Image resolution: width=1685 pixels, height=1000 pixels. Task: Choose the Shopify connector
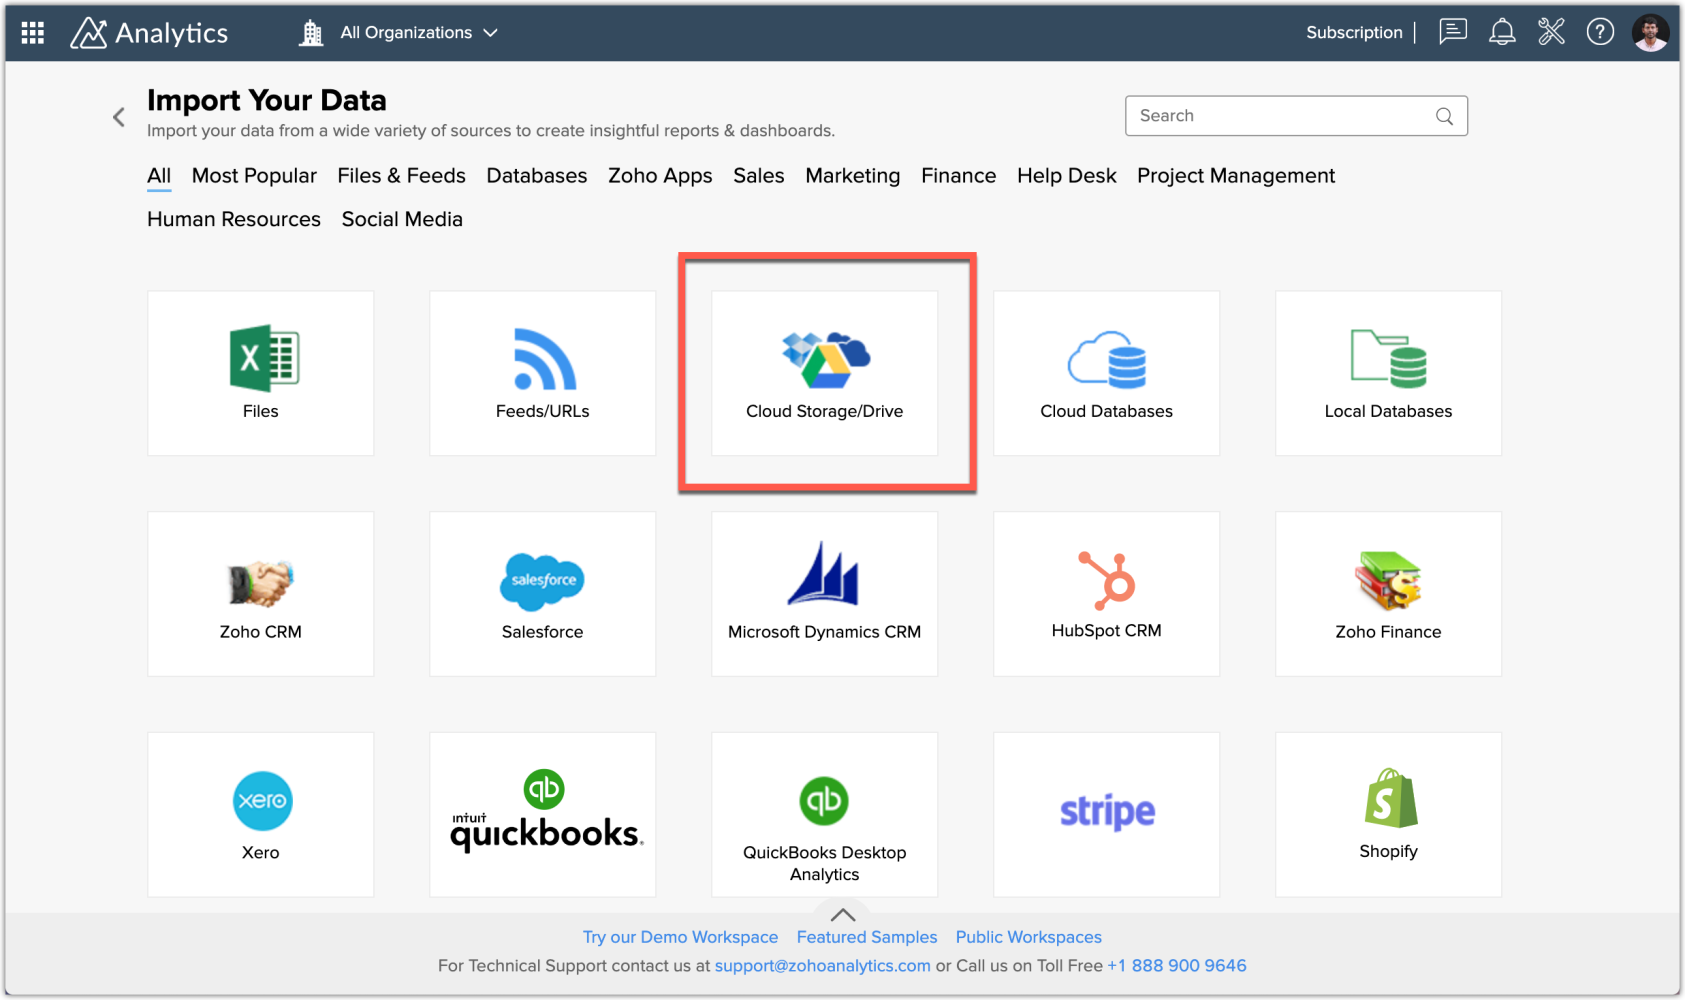(1388, 813)
